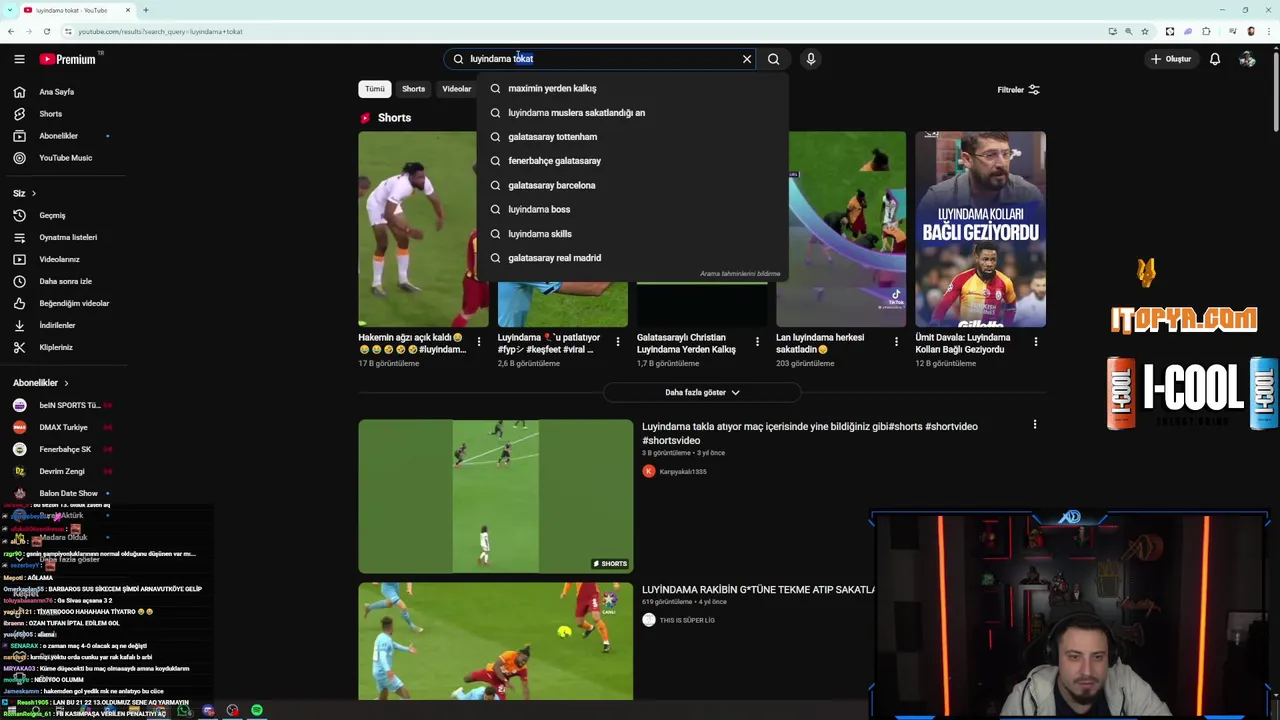Image resolution: width=1280 pixels, height=720 pixels.
Task: Choose suggestion galatasaray real madrid
Action: pyautogui.click(x=632, y=258)
